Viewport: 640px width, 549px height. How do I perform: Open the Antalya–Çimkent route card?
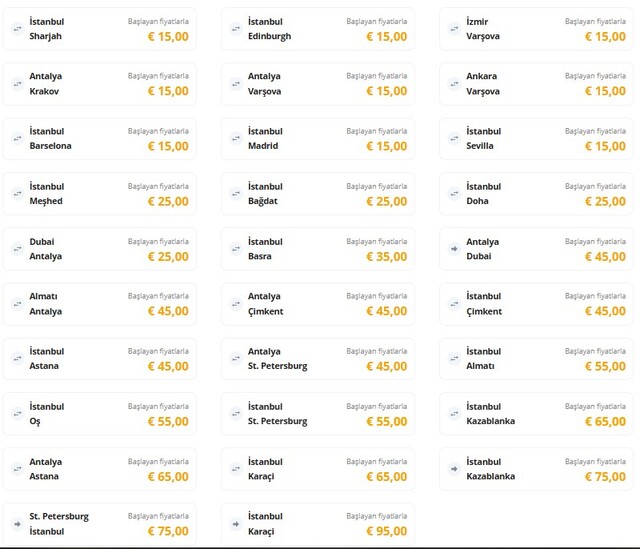click(x=318, y=303)
